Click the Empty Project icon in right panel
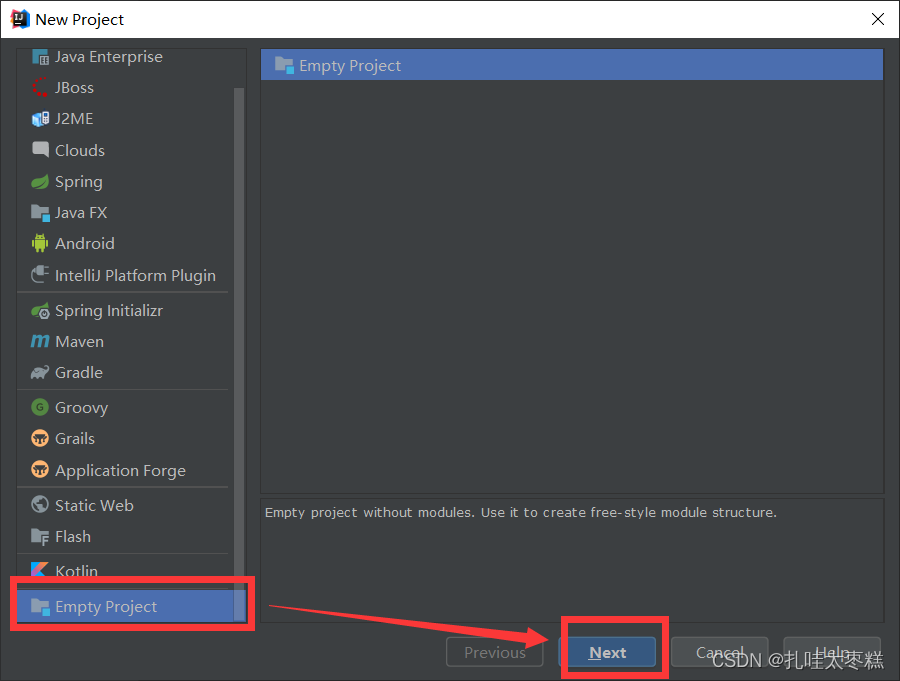Image resolution: width=900 pixels, height=681 pixels. click(x=284, y=65)
